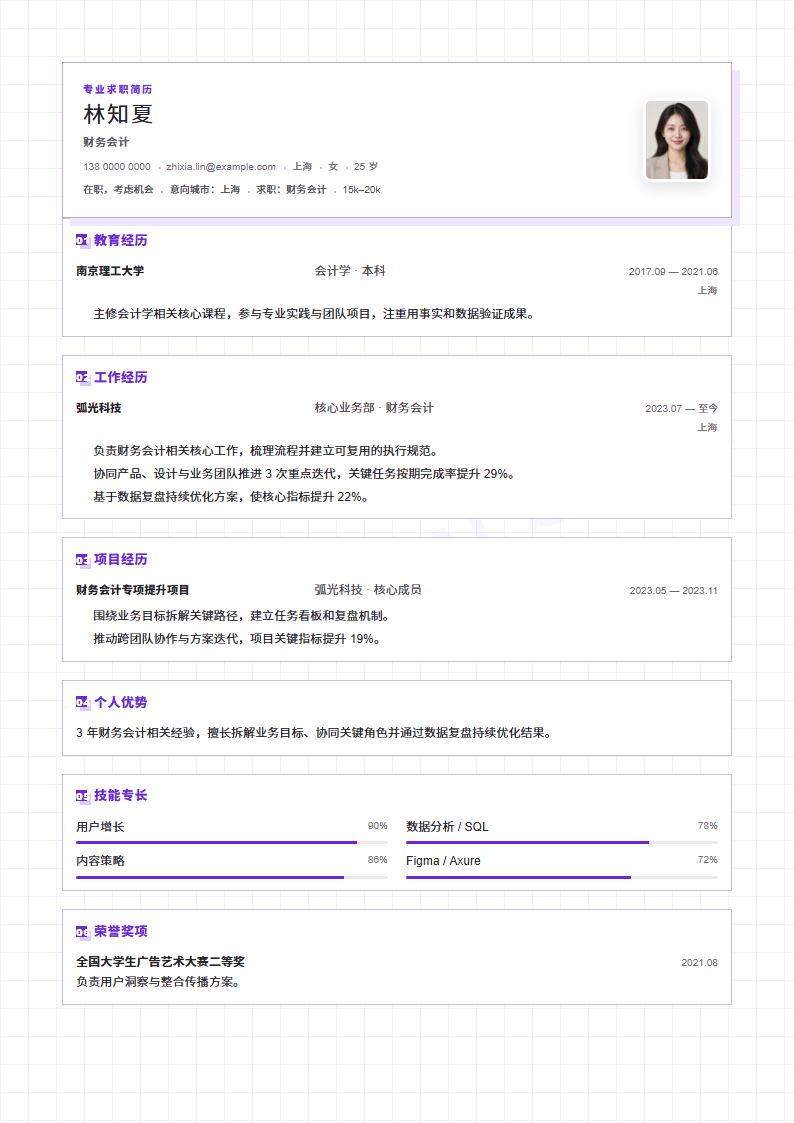
Task: Click the 意向城市：上海 text
Action: [205, 190]
